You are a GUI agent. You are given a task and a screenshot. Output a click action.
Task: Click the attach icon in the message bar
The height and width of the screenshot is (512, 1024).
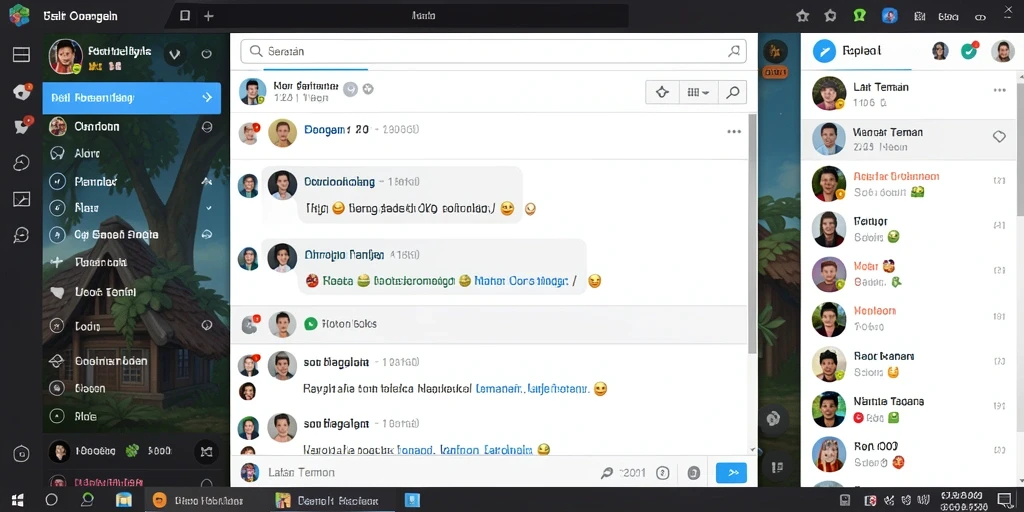pyautogui.click(x=607, y=472)
